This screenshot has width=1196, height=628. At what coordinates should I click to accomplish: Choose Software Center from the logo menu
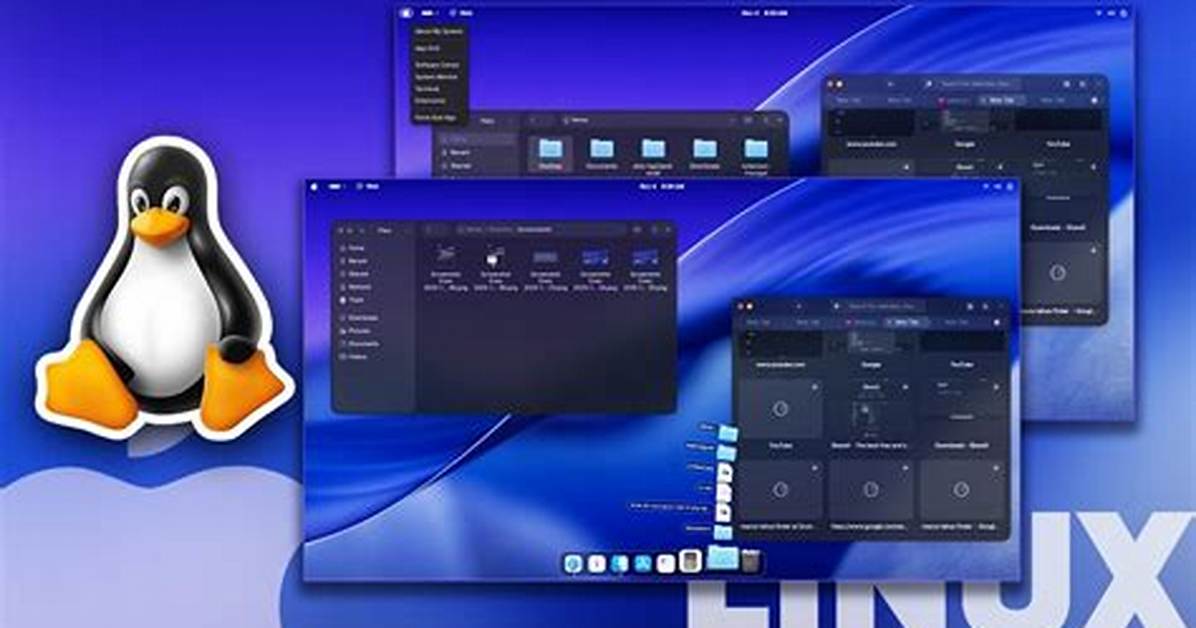tap(437, 65)
